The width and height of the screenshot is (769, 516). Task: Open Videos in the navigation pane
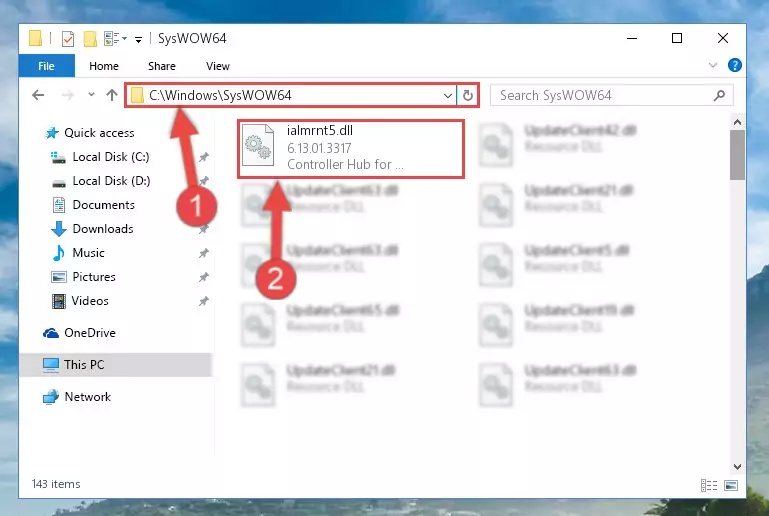(90, 301)
